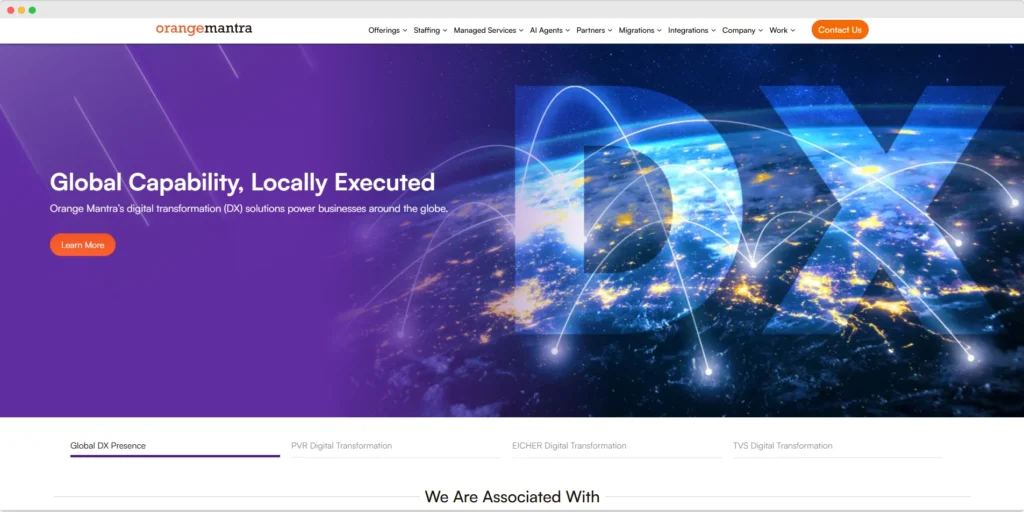
Task: Expand the Integrations dropdown
Action: 692,30
